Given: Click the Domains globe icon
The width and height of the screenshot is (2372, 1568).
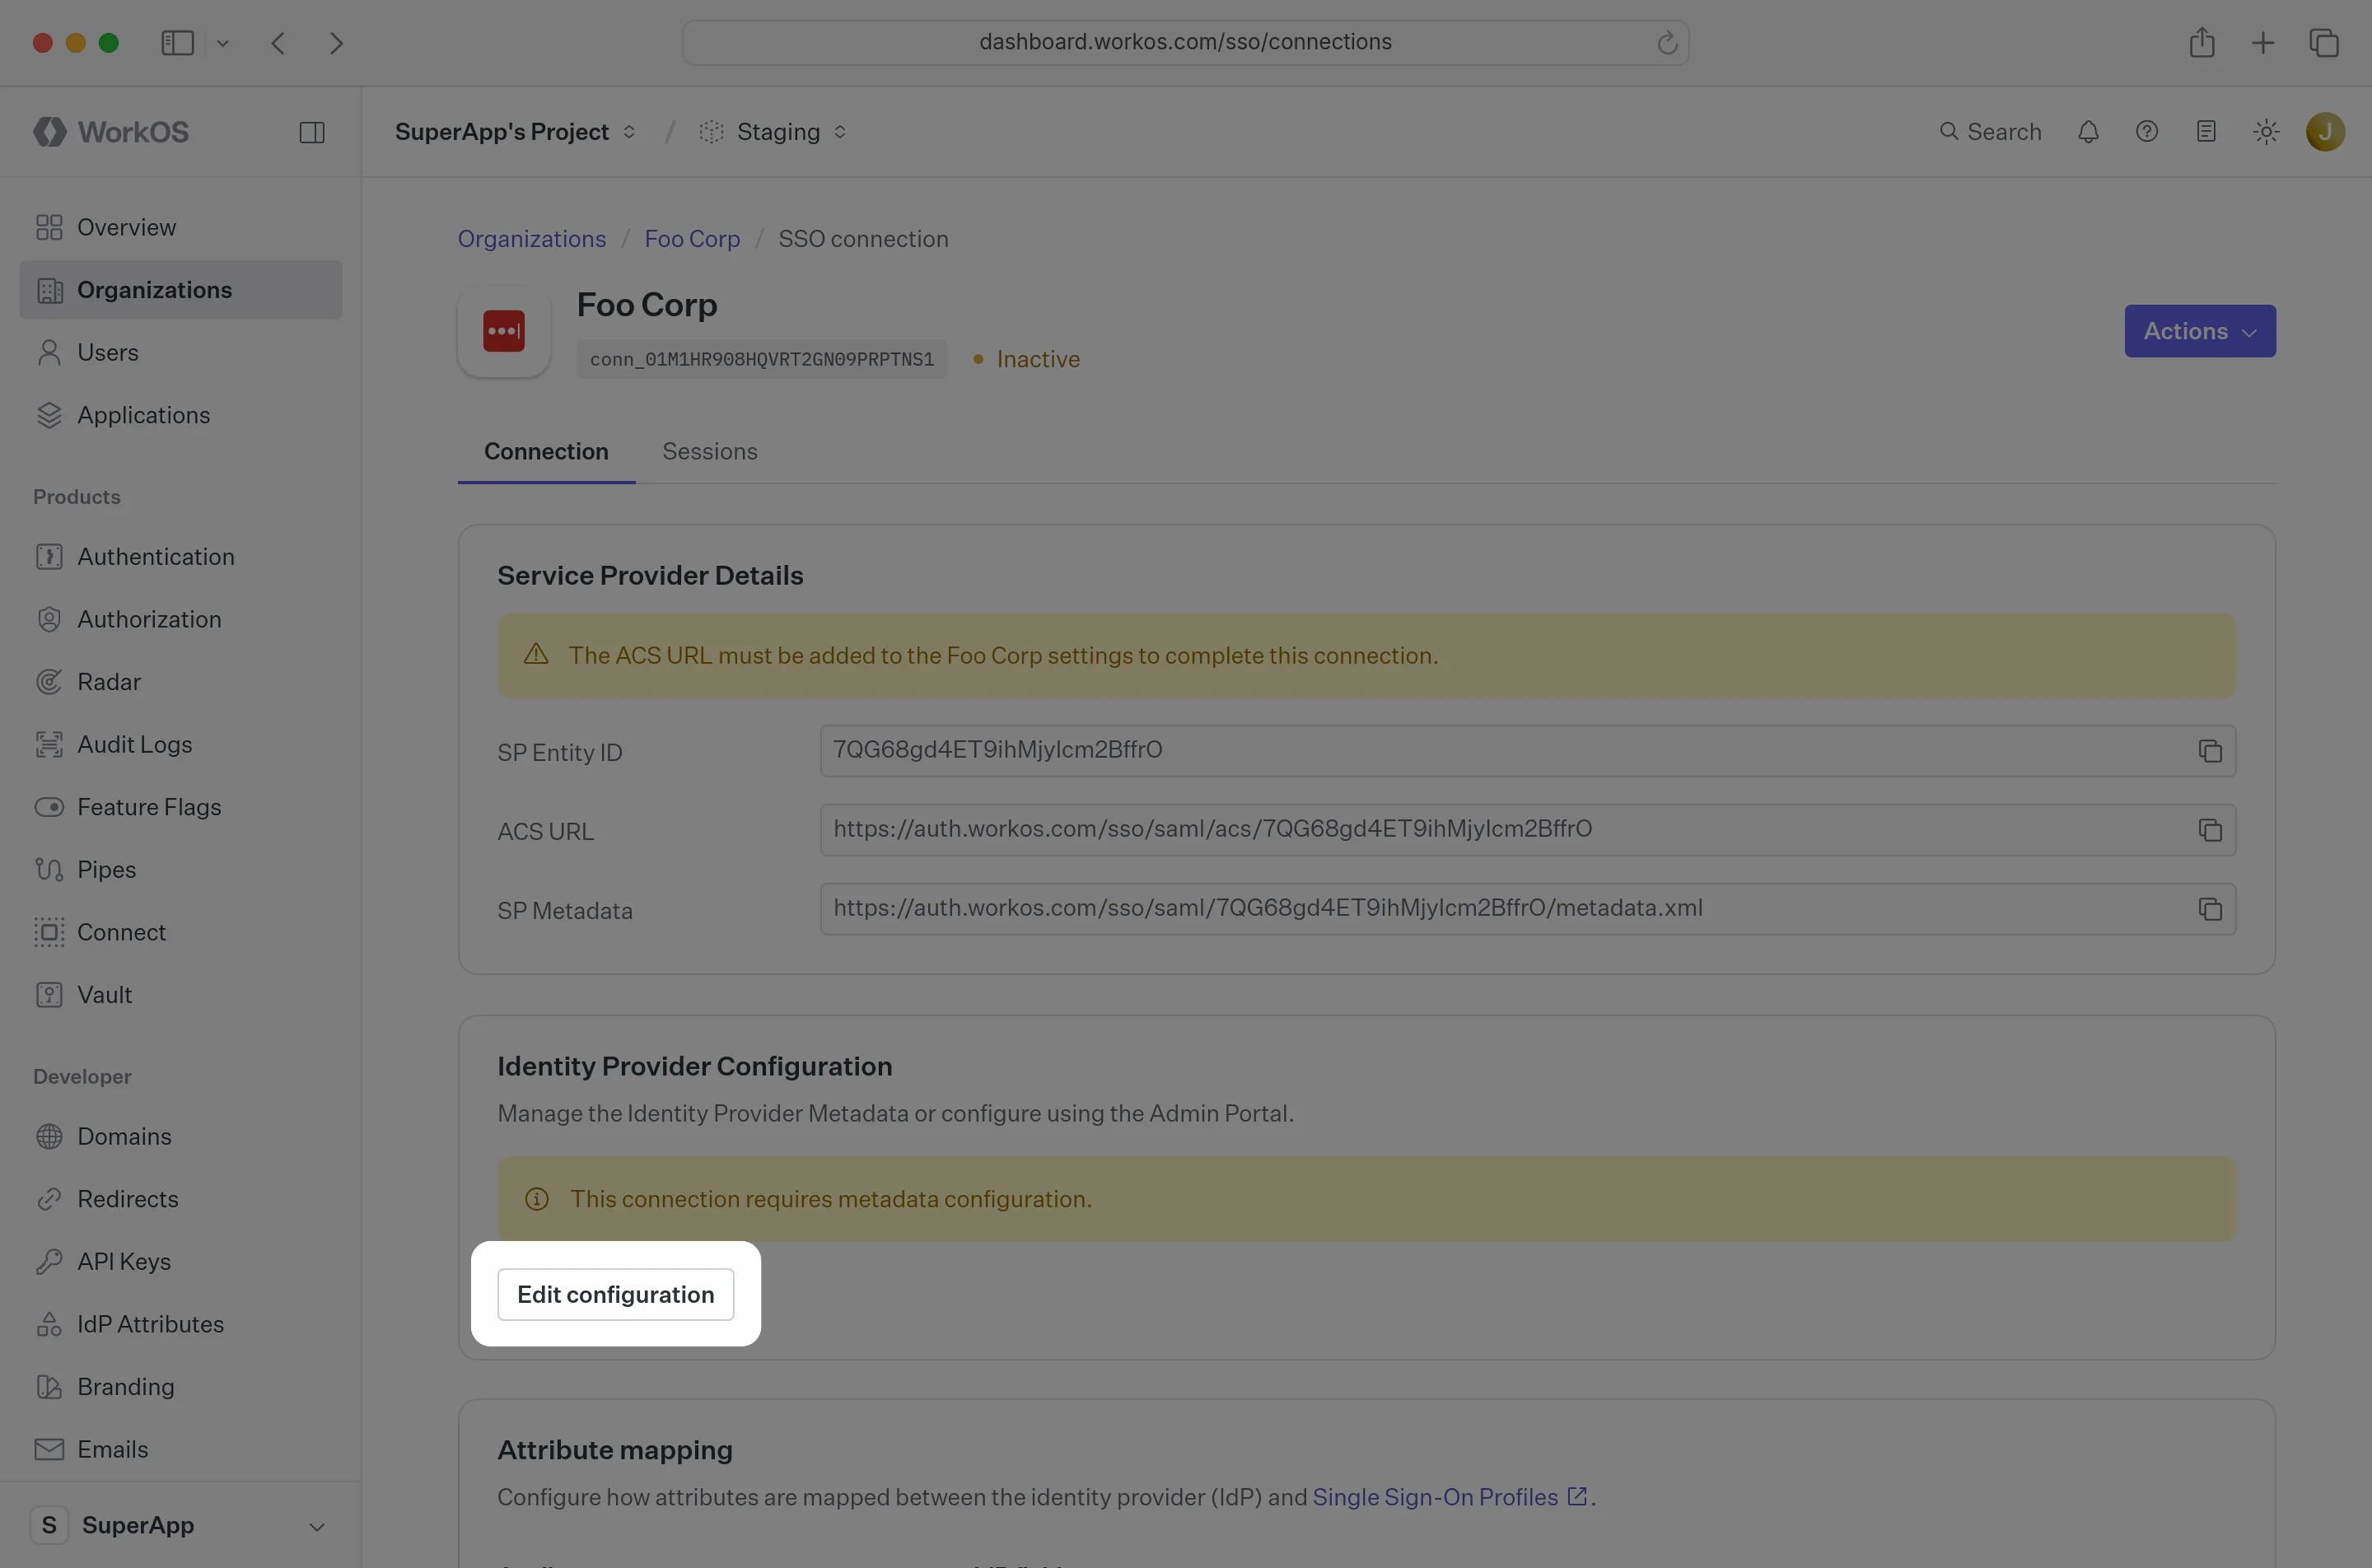Looking at the screenshot, I should coord(49,1136).
